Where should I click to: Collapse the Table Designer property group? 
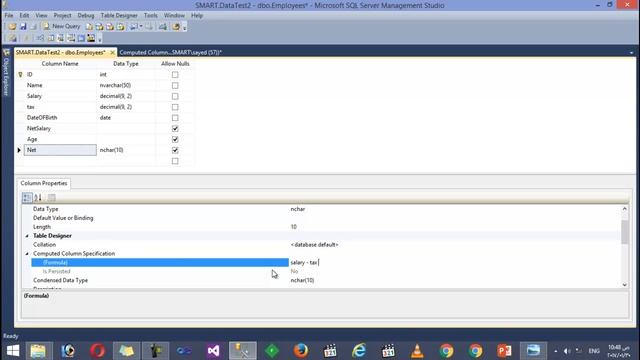(27, 236)
